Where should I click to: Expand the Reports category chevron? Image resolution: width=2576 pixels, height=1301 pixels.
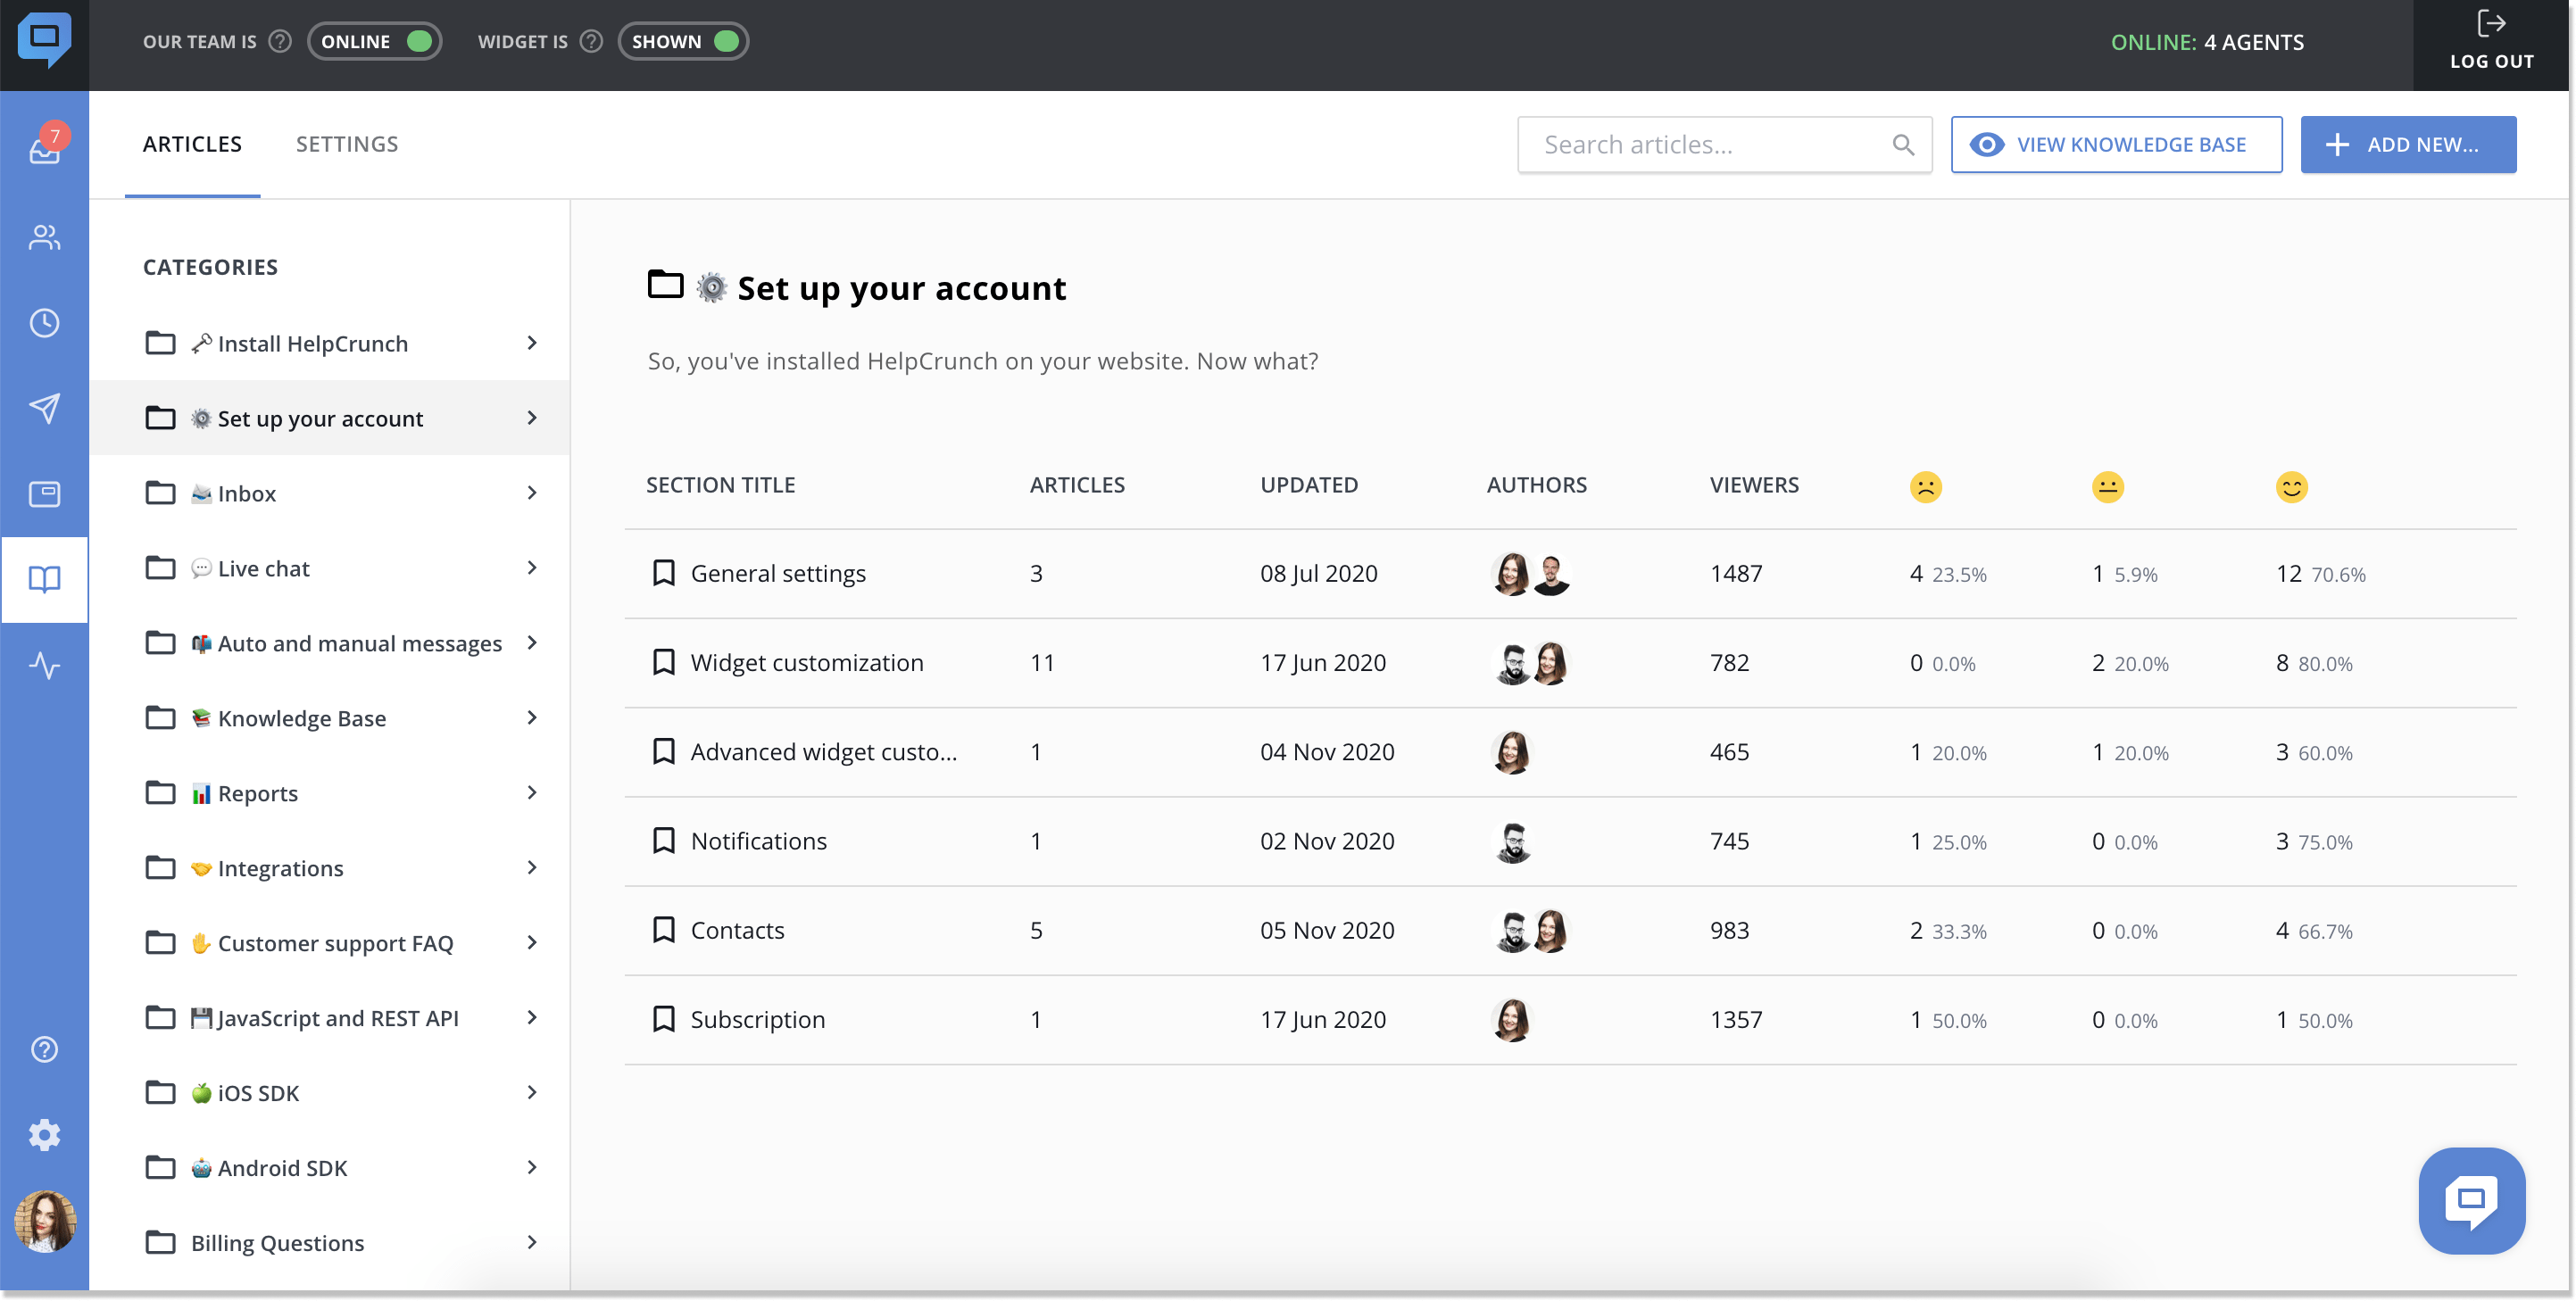pyautogui.click(x=532, y=793)
